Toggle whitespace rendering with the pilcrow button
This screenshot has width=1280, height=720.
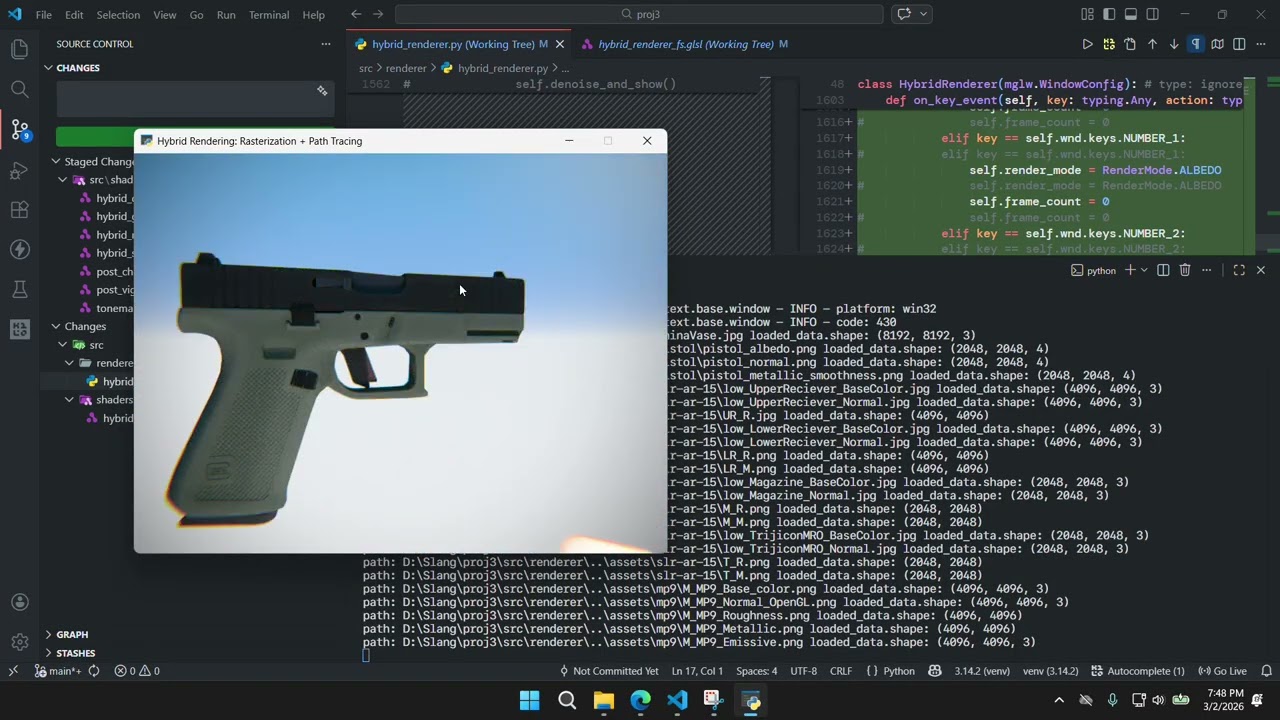point(1195,44)
